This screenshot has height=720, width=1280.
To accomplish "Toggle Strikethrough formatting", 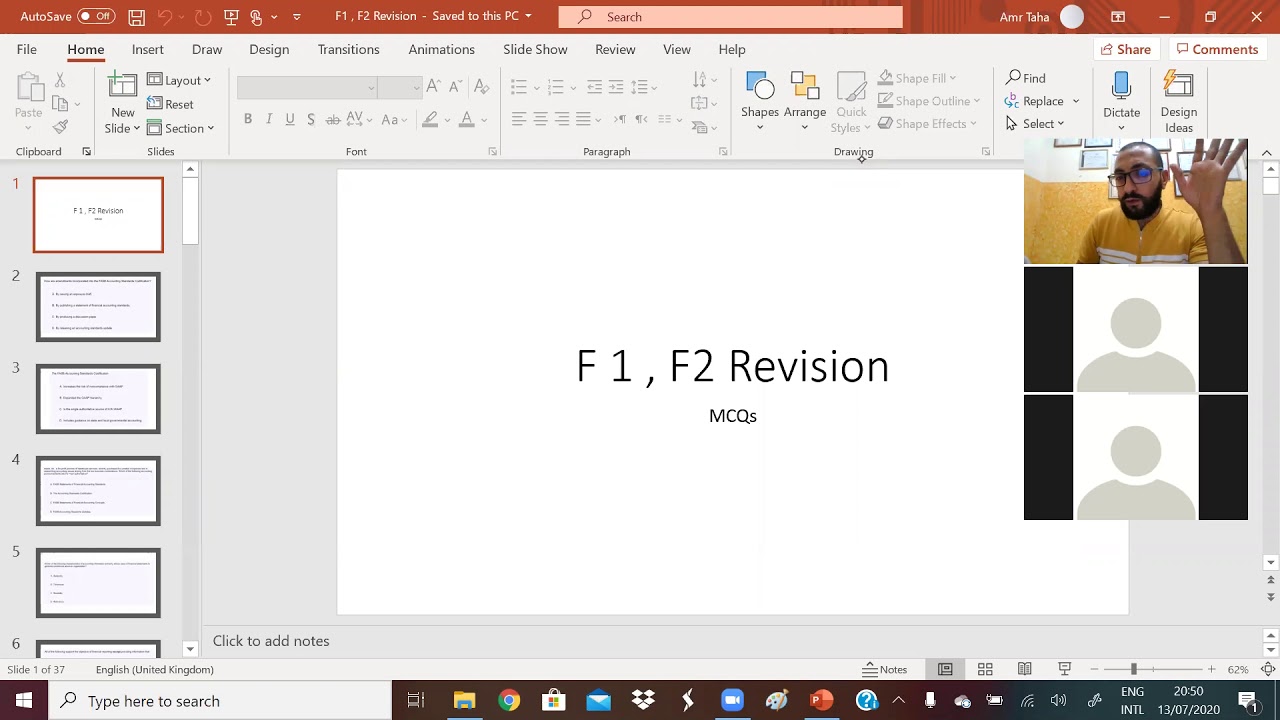I will pos(333,119).
